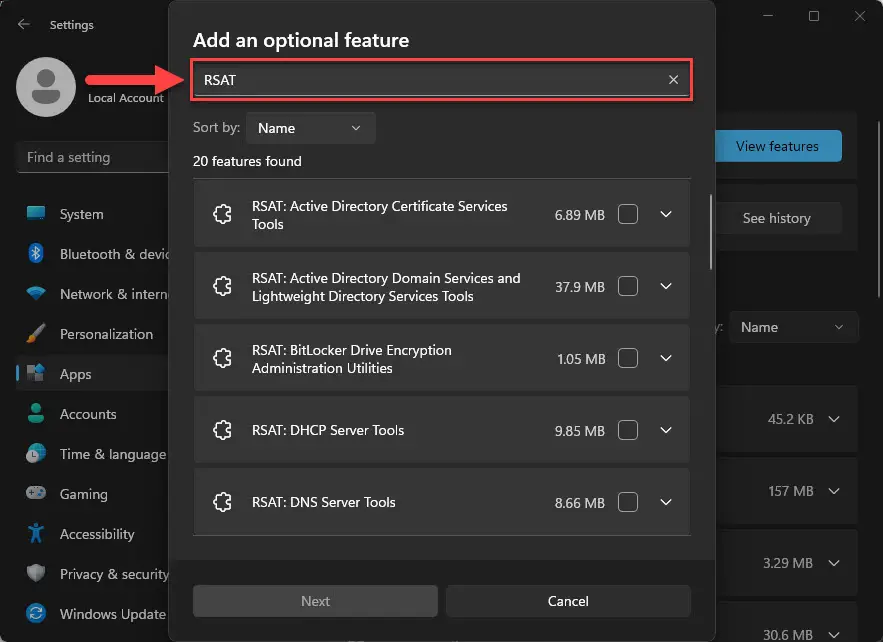This screenshot has width=883, height=642.
Task: Expand DNS Server Tools details
Action: 666,502
